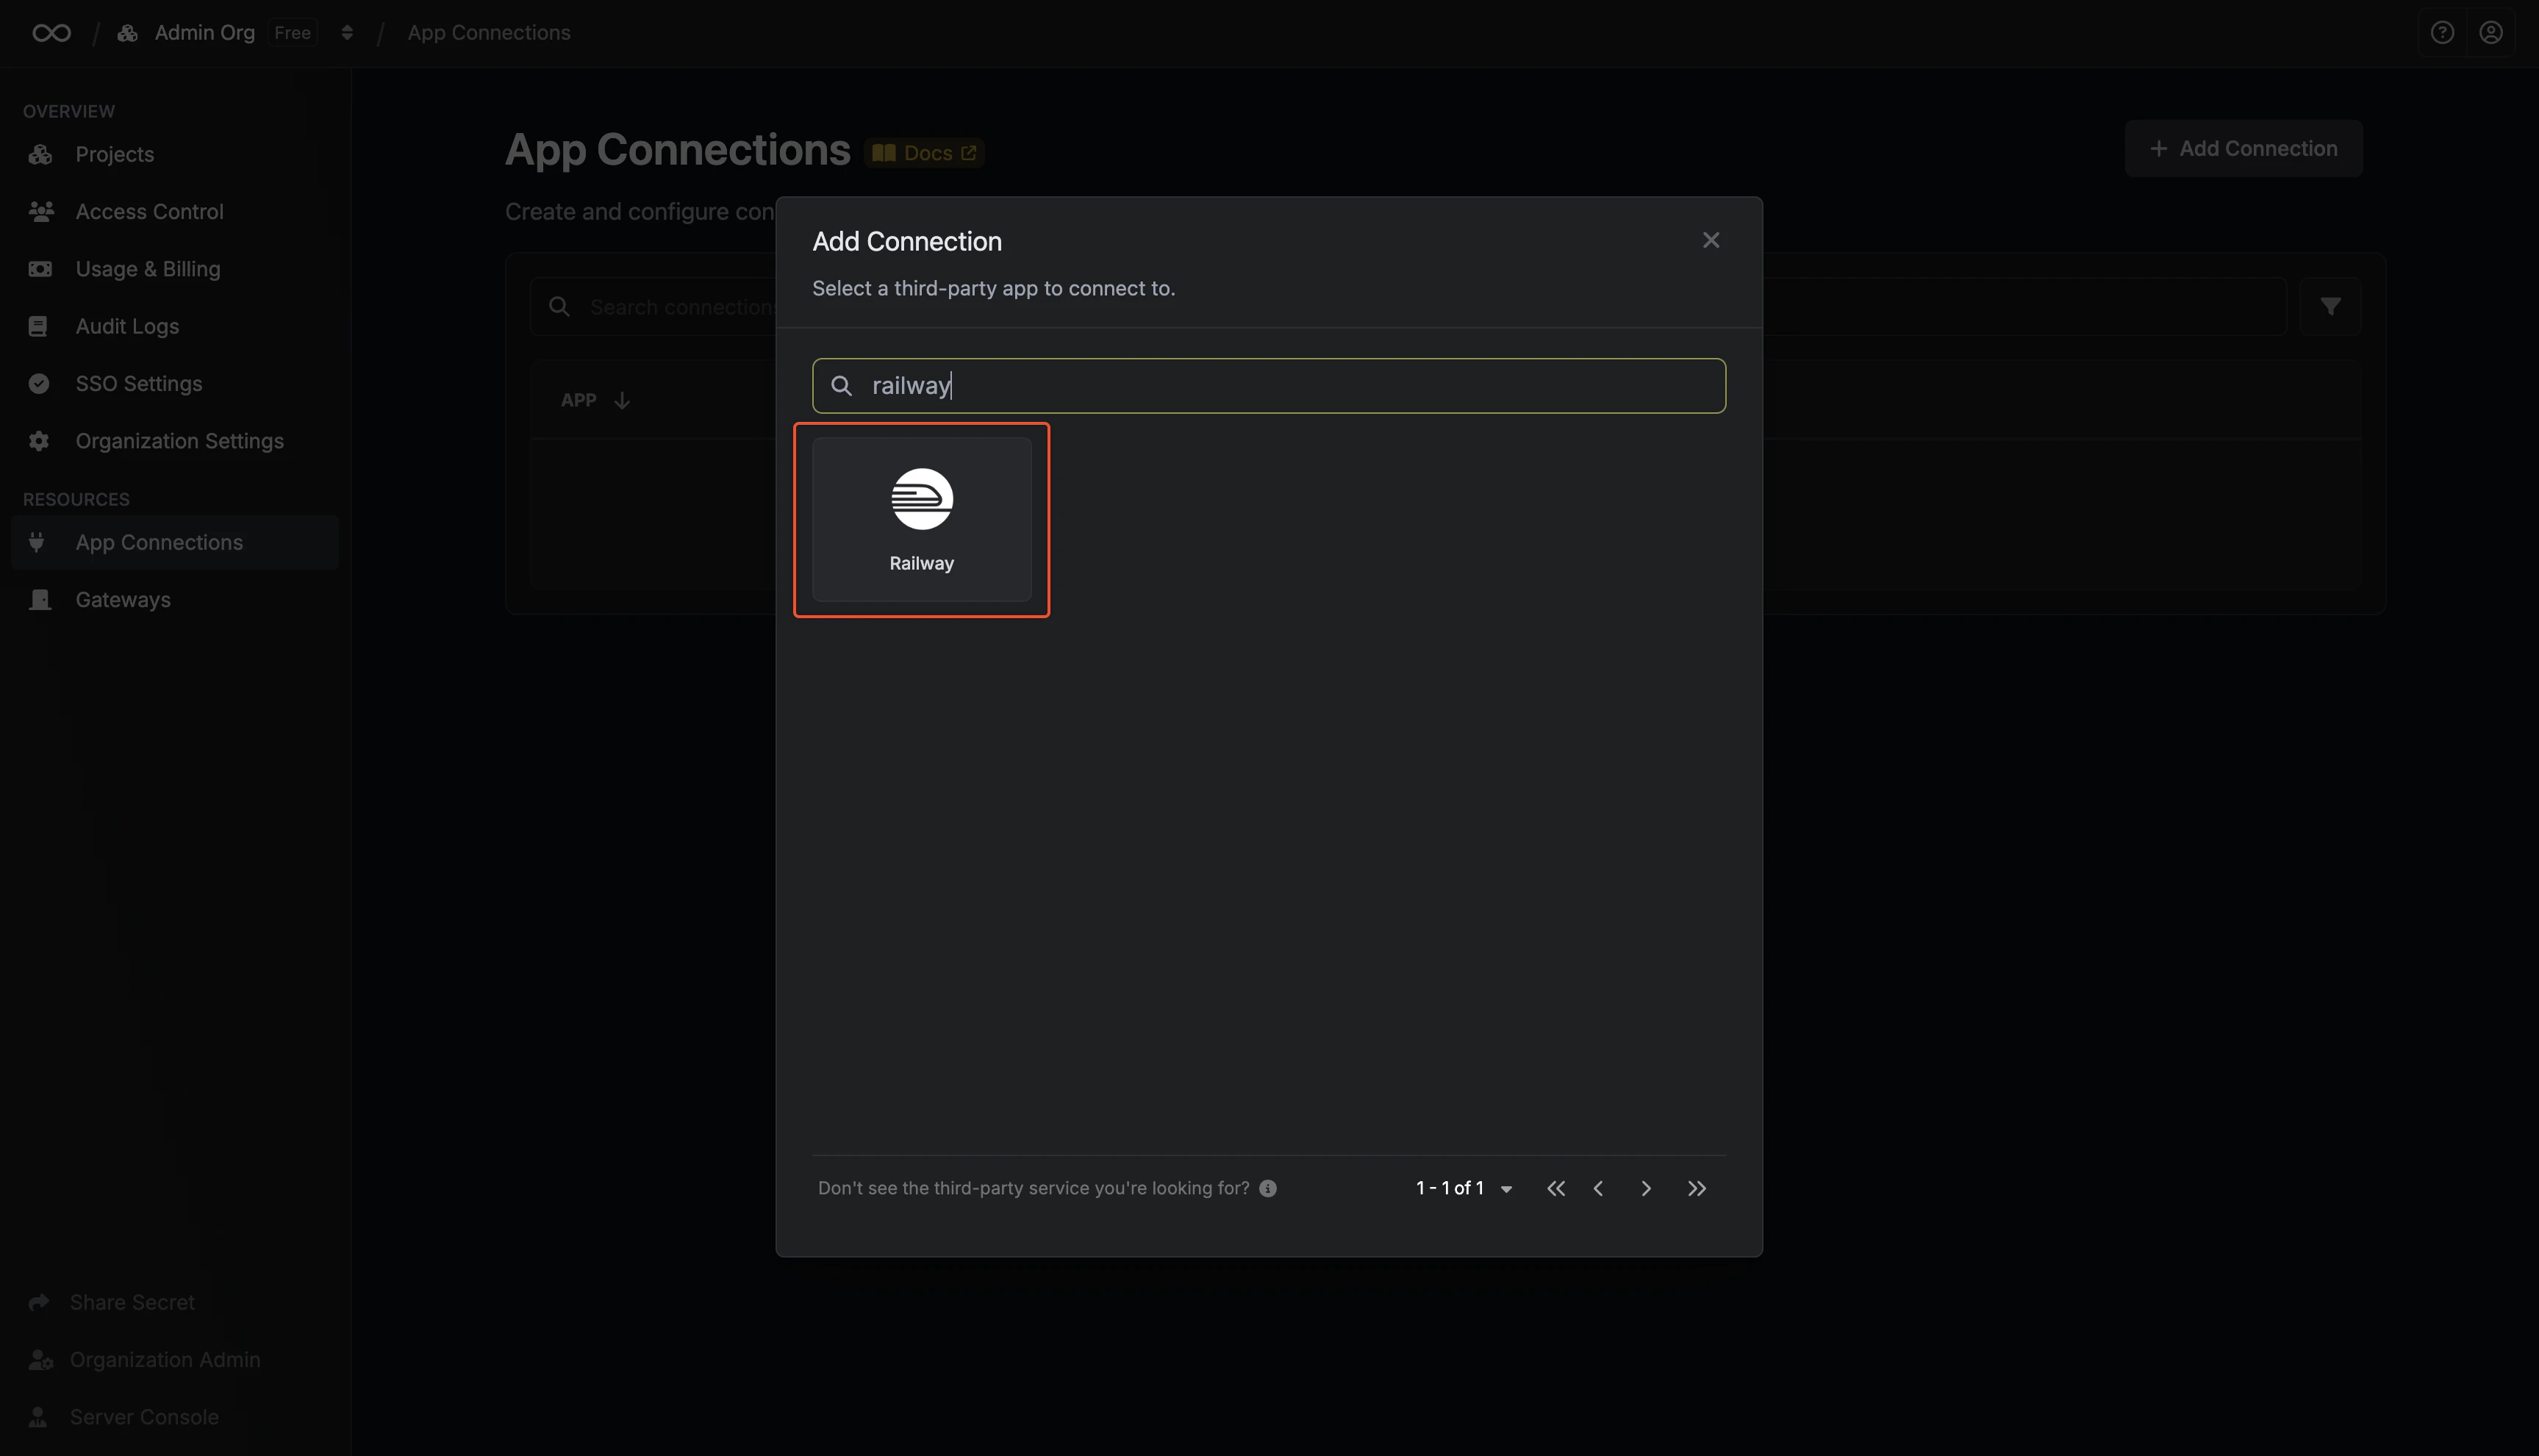
Task: Open SSO Settings in the sidebar
Action: pos(175,383)
